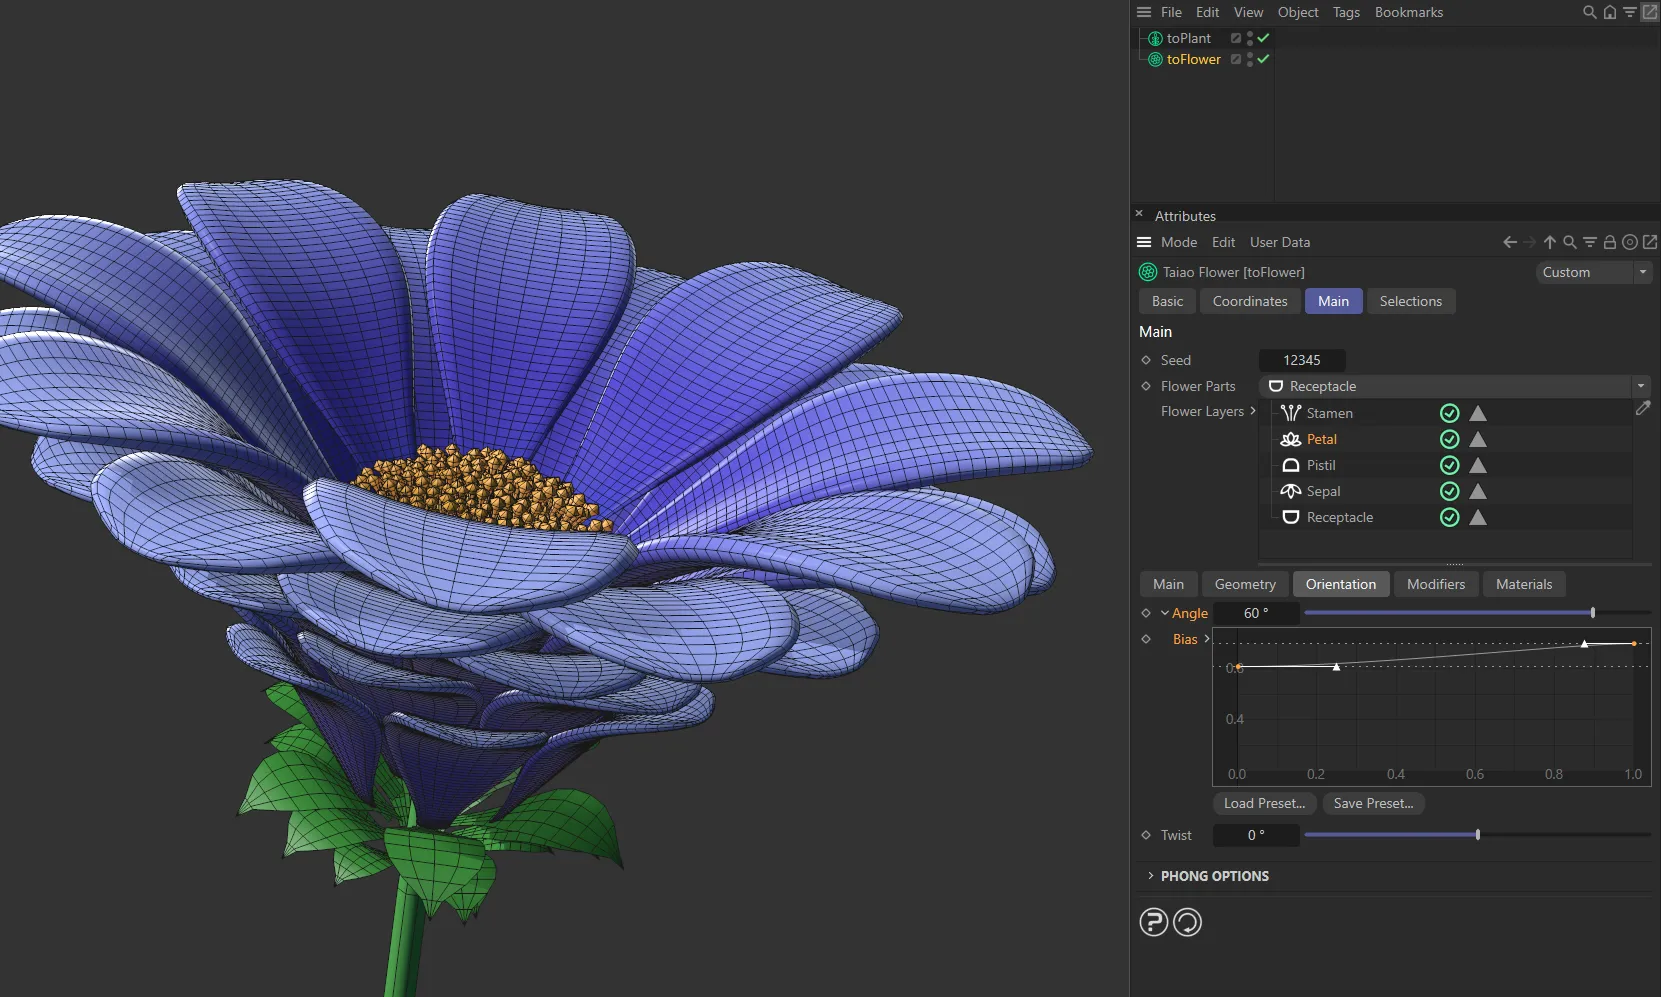
Task: Select the Stamen flower part icon
Action: [1290, 413]
